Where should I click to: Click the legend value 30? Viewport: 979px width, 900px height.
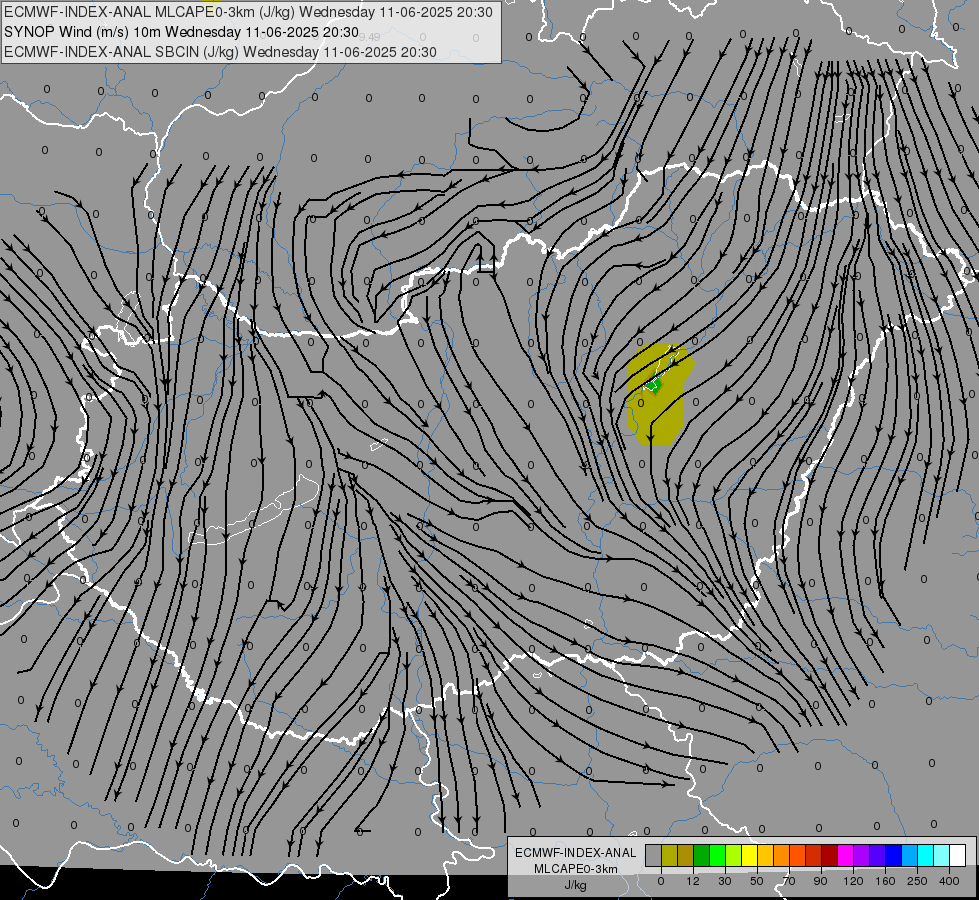click(725, 881)
